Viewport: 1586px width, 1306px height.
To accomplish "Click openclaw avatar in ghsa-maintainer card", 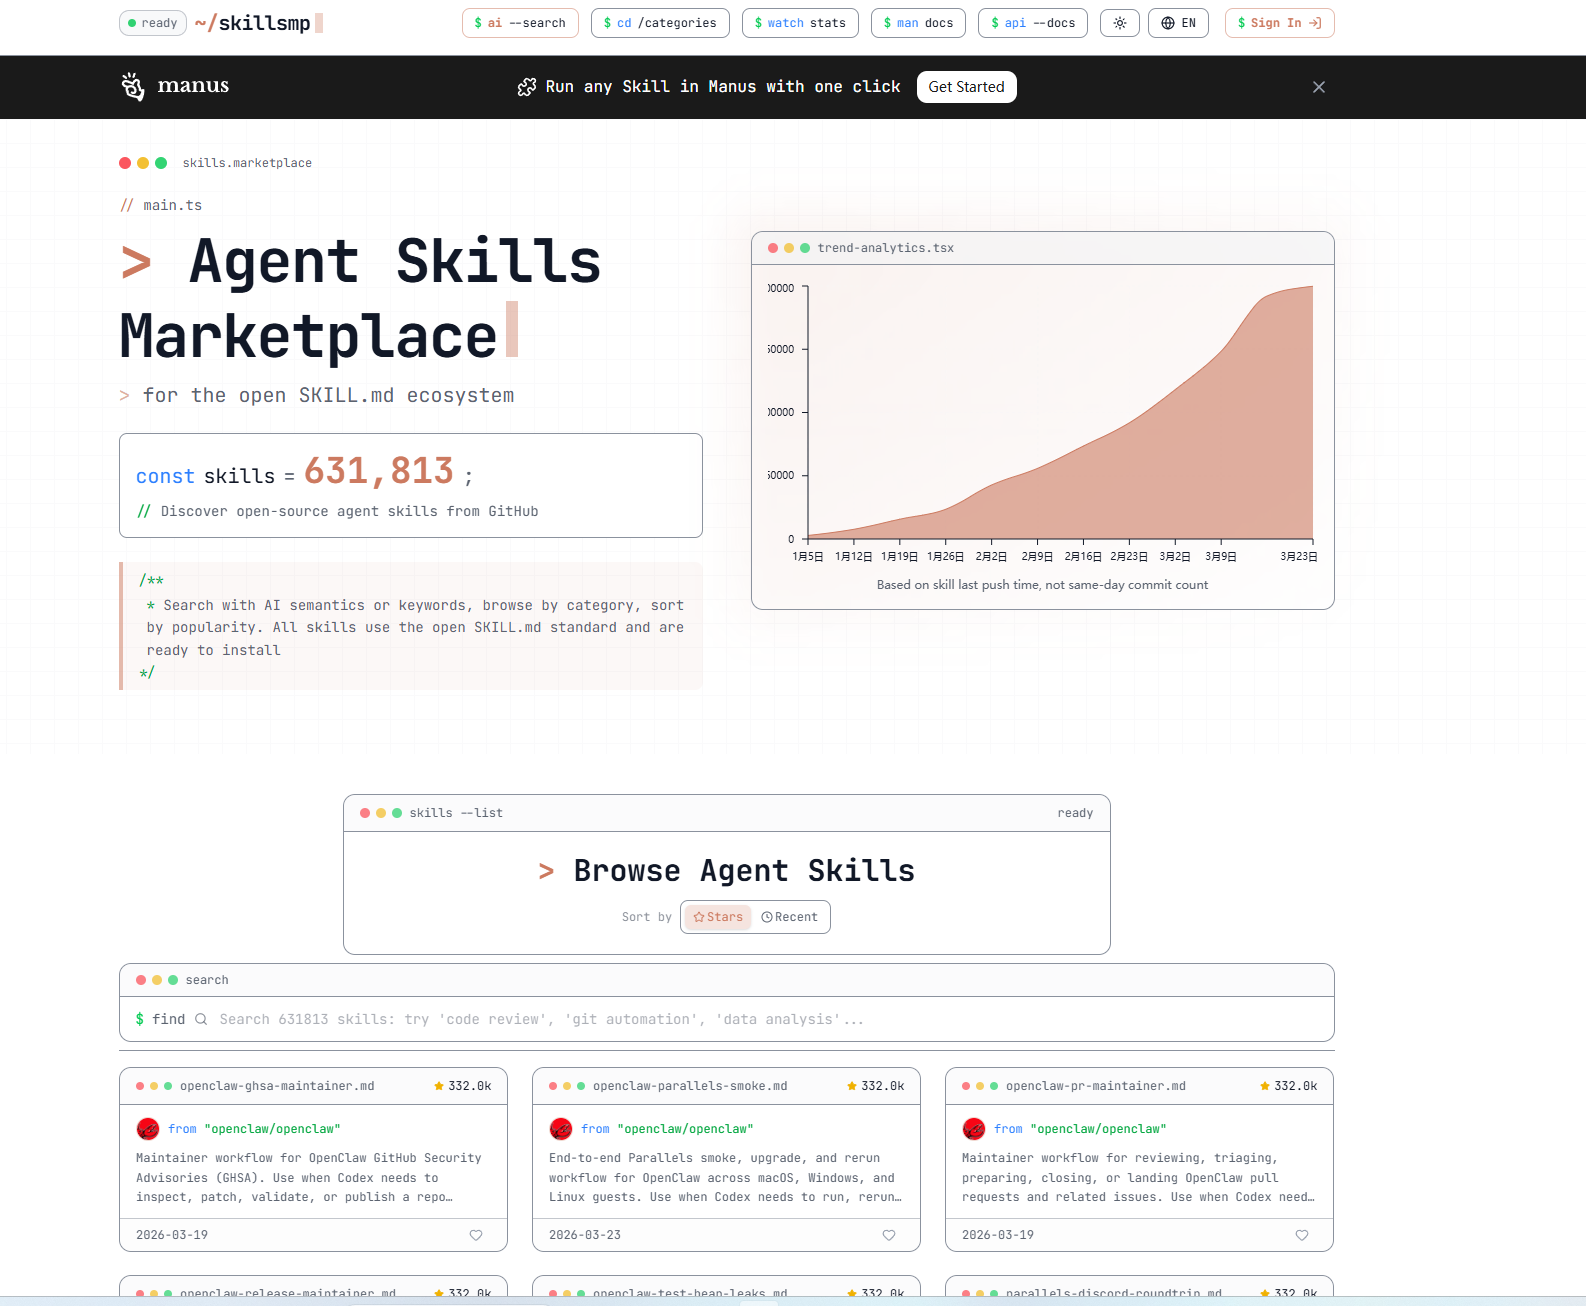I will pyautogui.click(x=148, y=1129).
